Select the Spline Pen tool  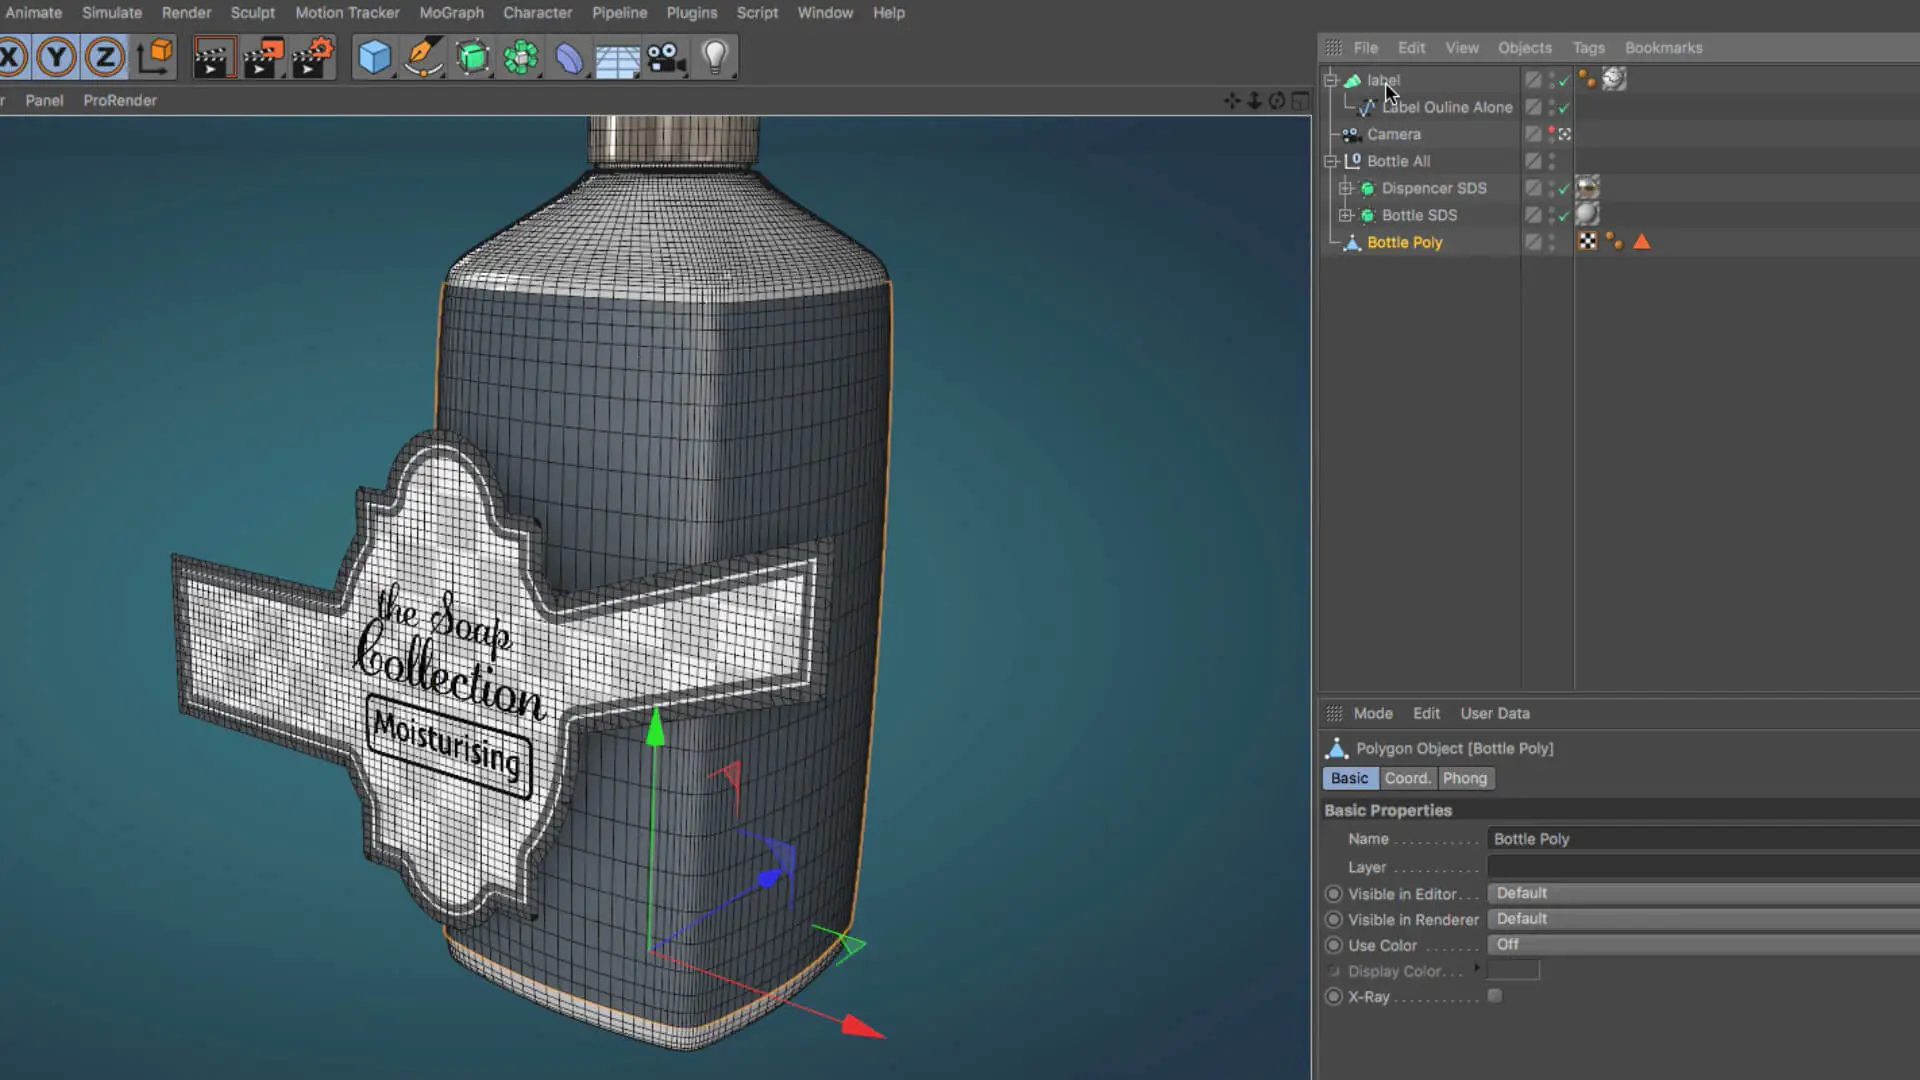[424, 57]
